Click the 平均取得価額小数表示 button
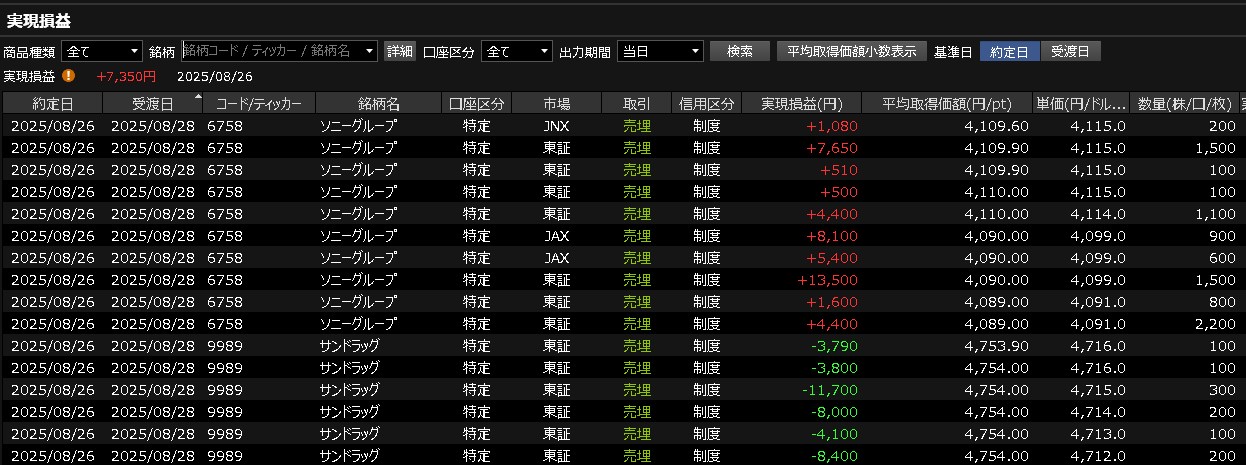This screenshot has height=465, width=1246. 852,51
